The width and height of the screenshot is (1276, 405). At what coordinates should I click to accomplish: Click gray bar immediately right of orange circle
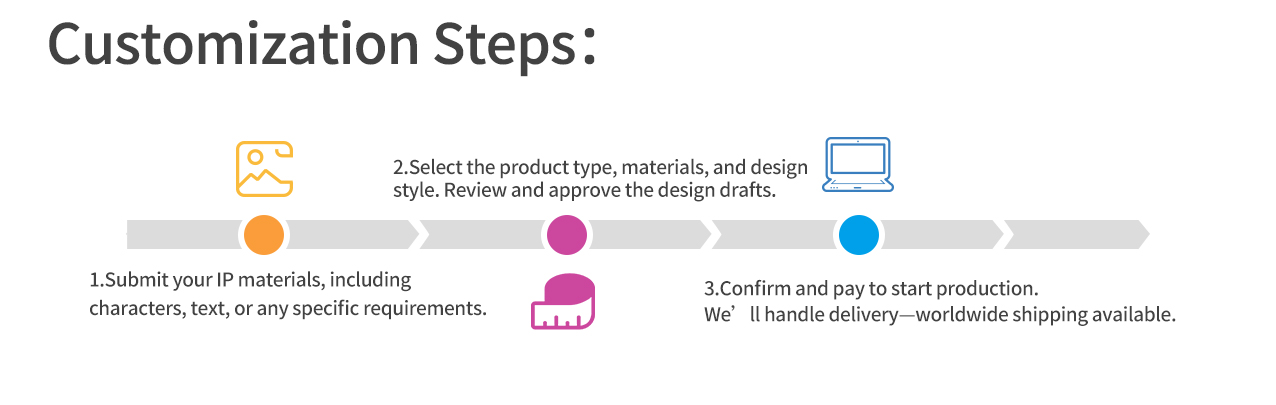click(x=353, y=235)
